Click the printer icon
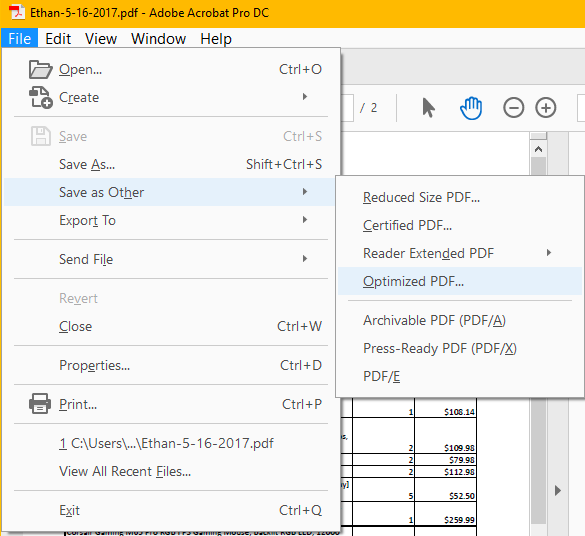This screenshot has height=536, width=585. pyautogui.click(x=40, y=404)
